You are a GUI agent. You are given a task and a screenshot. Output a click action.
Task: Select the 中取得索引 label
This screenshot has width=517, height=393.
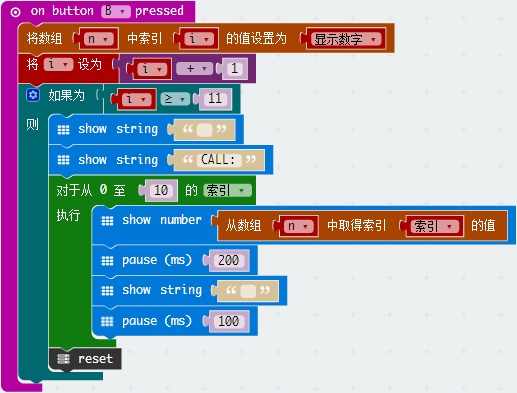[357, 226]
